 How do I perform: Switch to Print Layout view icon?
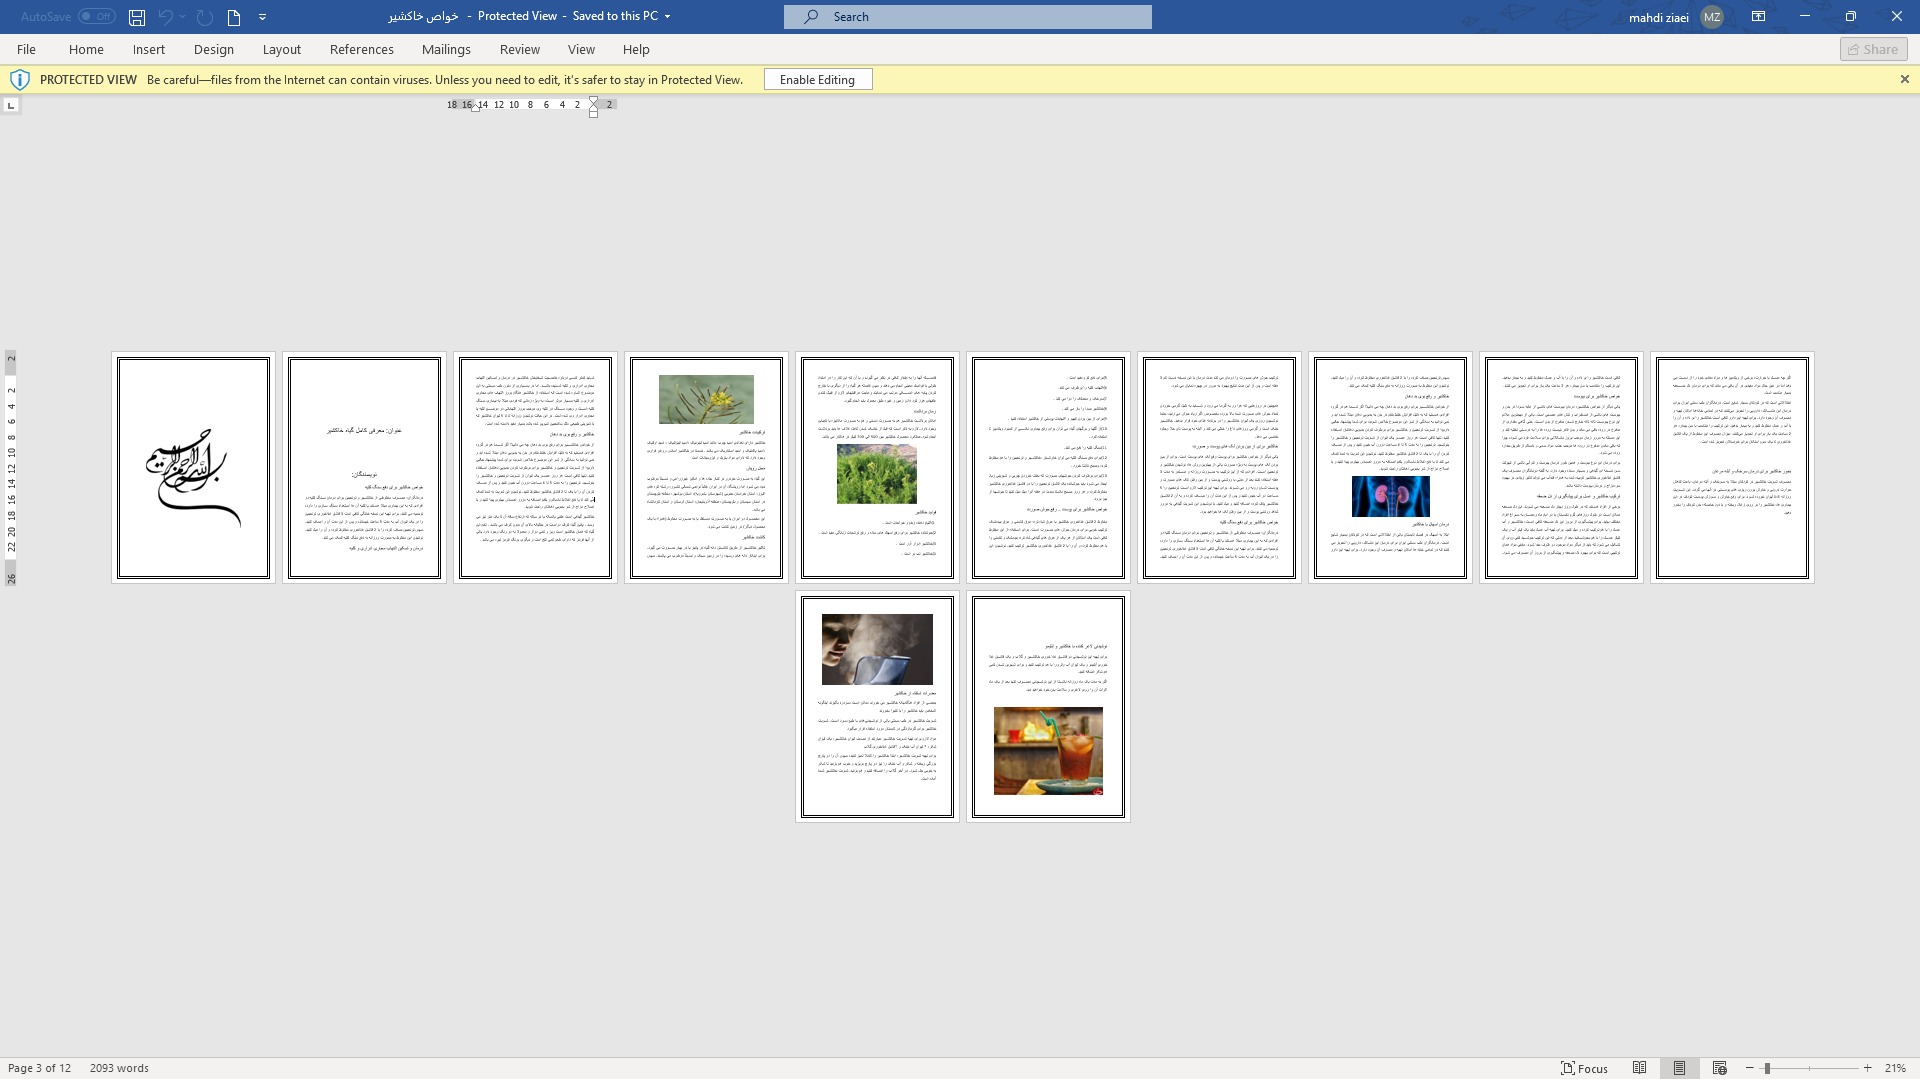(1679, 1068)
